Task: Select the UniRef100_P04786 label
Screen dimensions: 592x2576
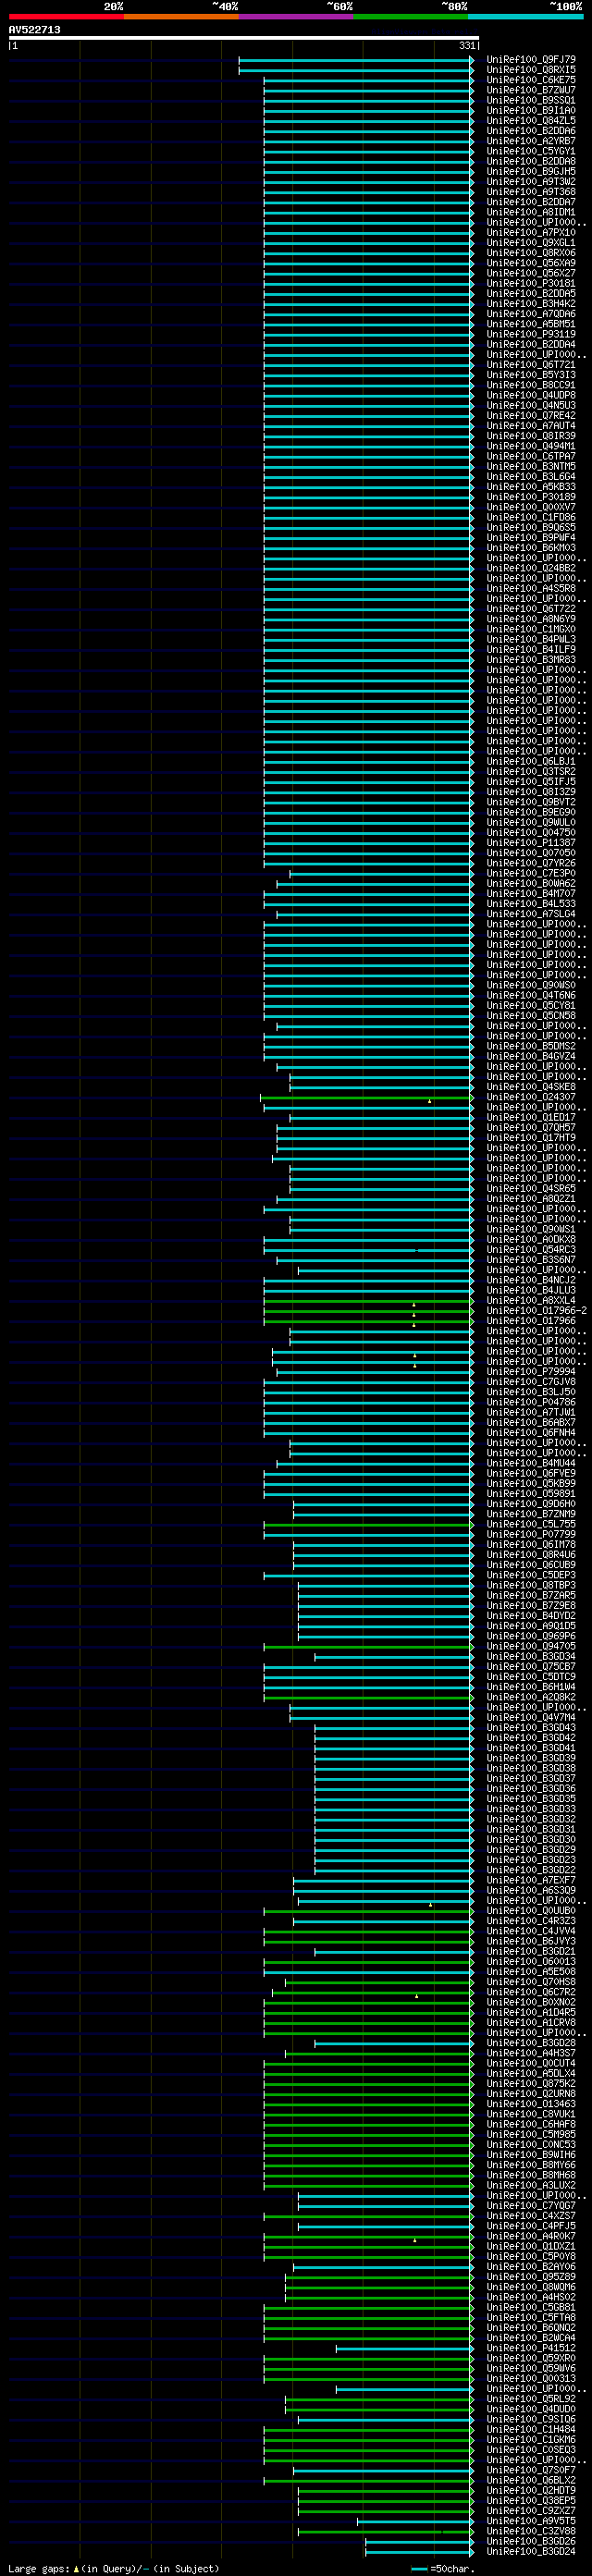Action: pos(531,1402)
